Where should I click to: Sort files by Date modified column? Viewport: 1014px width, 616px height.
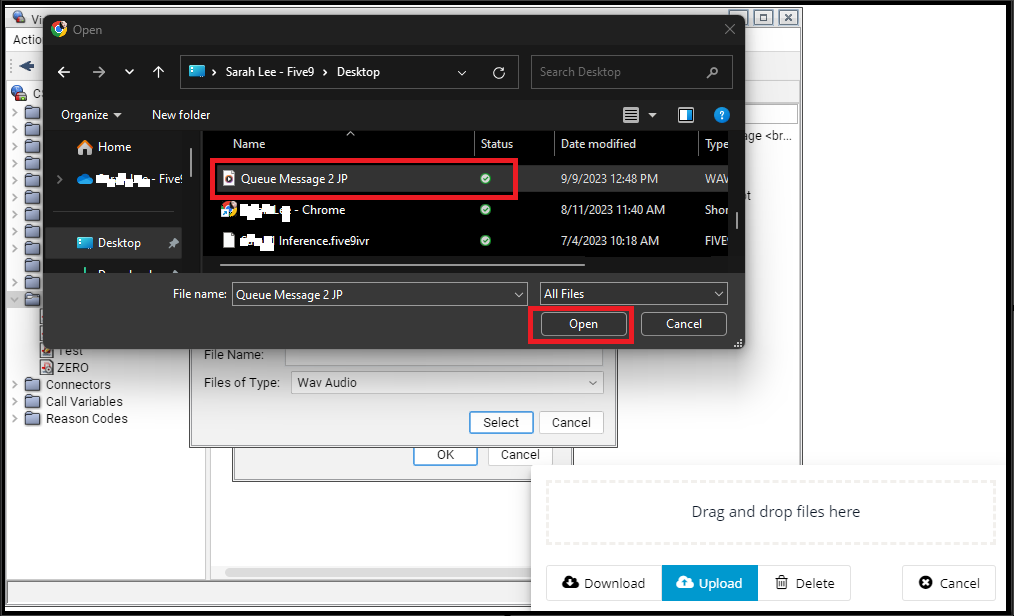click(598, 144)
